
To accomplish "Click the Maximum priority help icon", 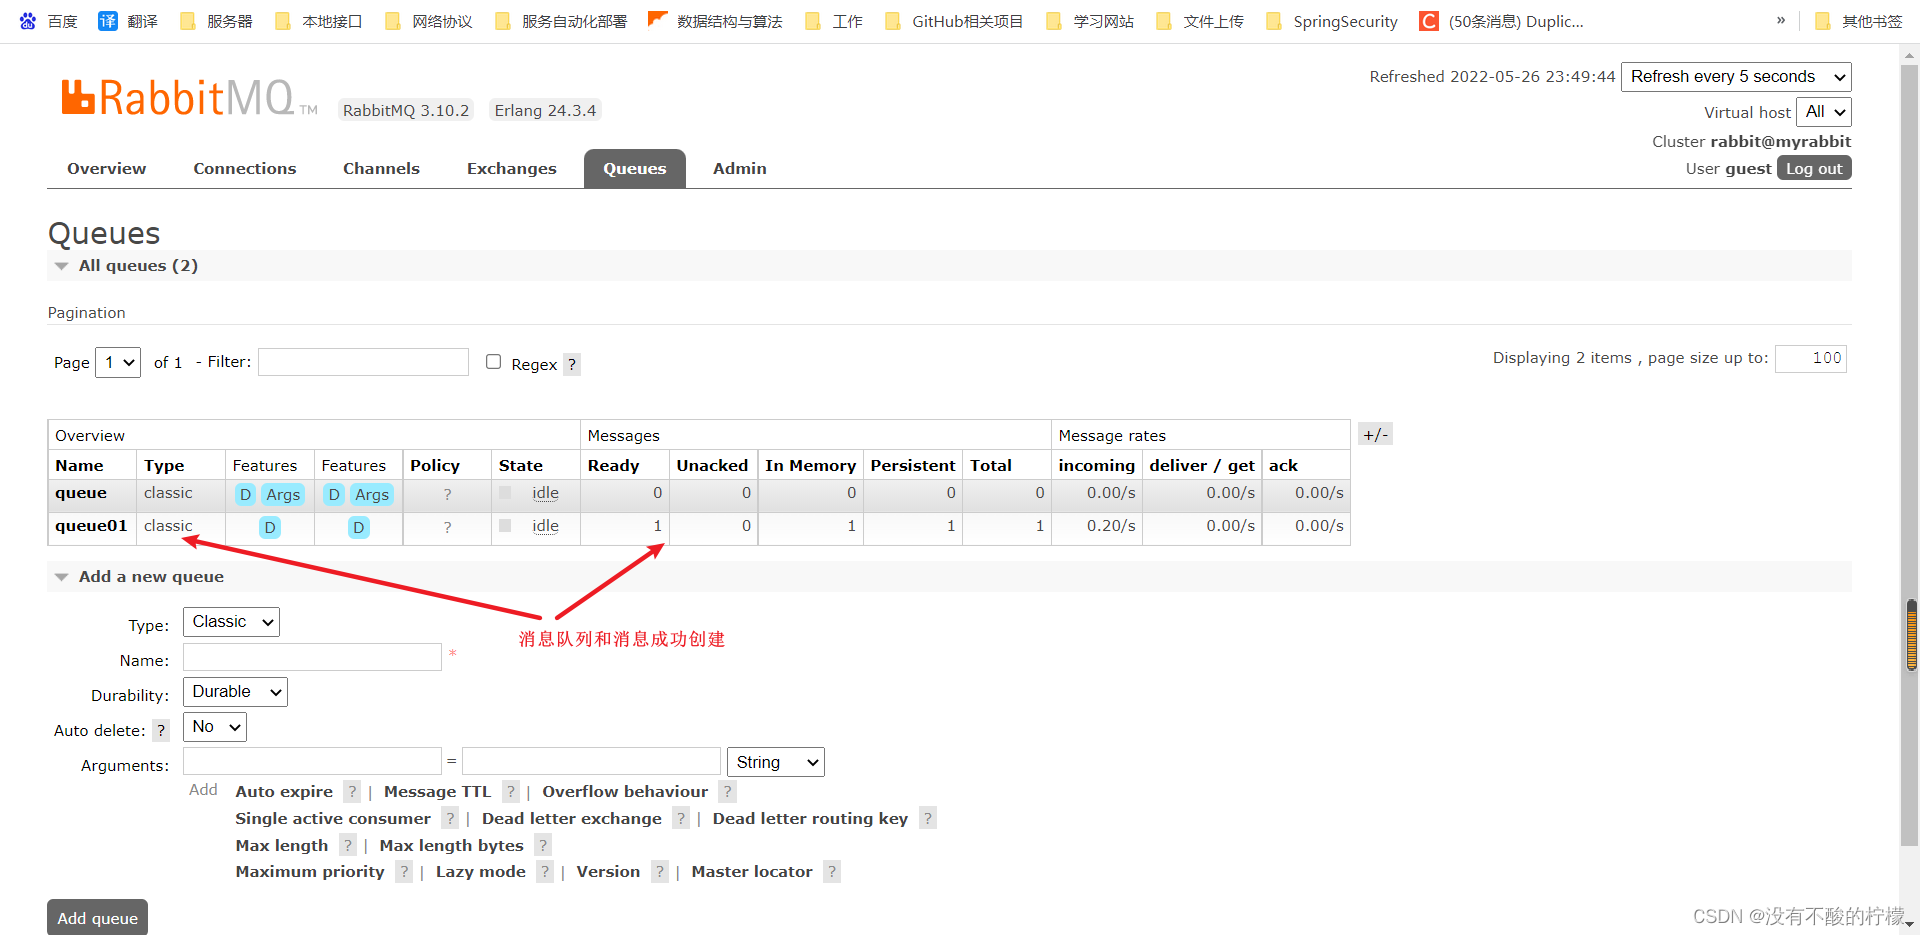I will [x=404, y=872].
